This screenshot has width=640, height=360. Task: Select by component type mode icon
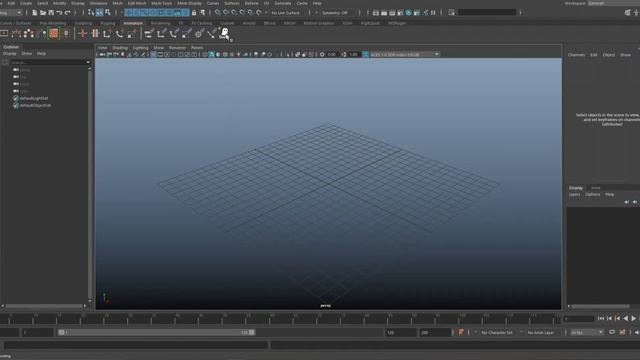[x=108, y=13]
